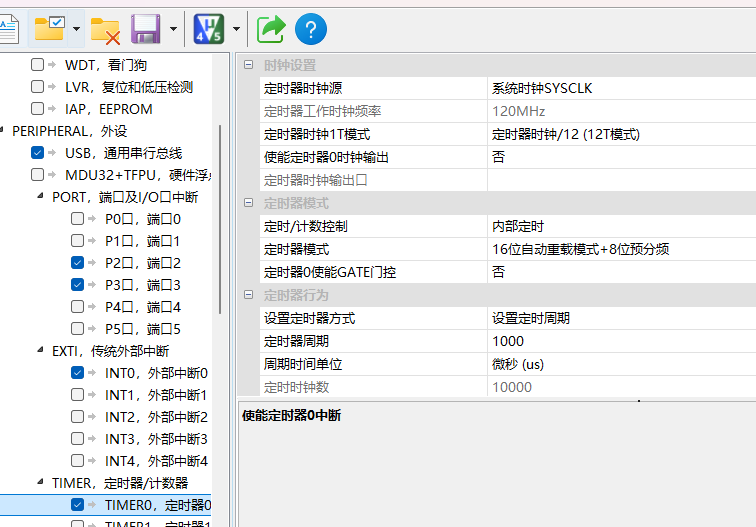
Task: Enable the WDT watchdog checkbox
Action: 37,65
